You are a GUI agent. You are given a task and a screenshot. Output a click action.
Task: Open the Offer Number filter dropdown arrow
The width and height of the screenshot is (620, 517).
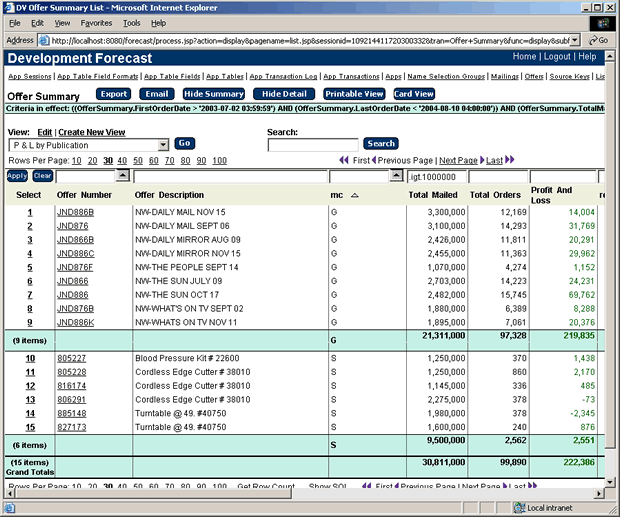pyautogui.click(x=123, y=175)
